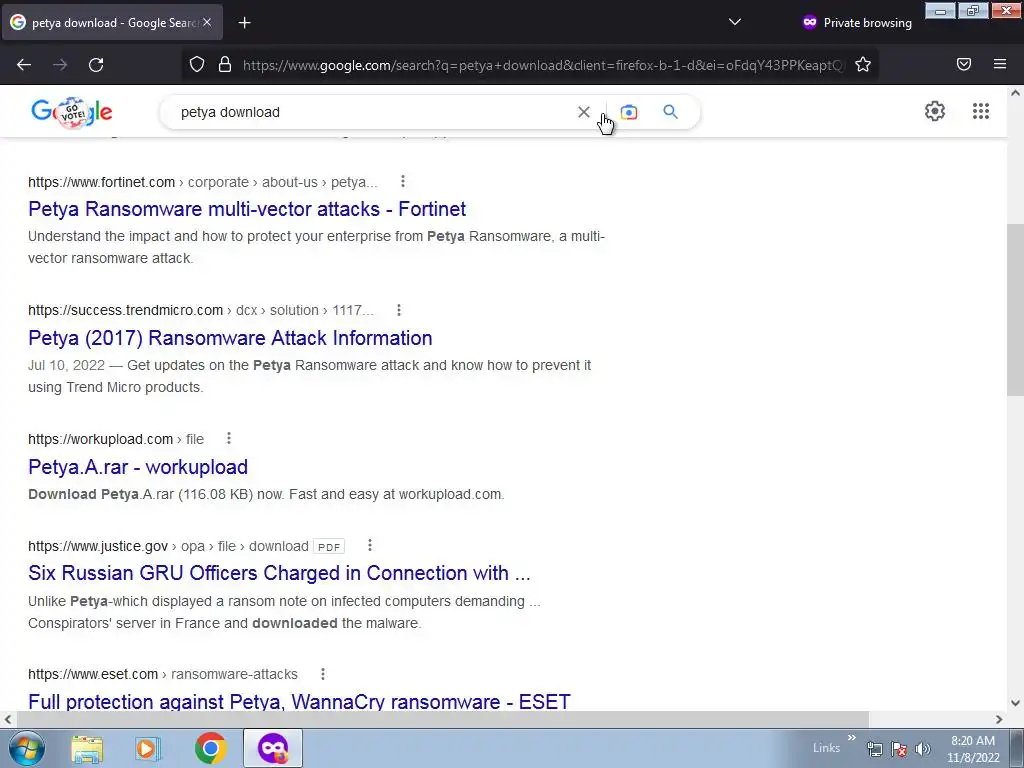This screenshot has width=1024, height=768.
Task: Bookmark this page with the star
Action: coord(863,65)
